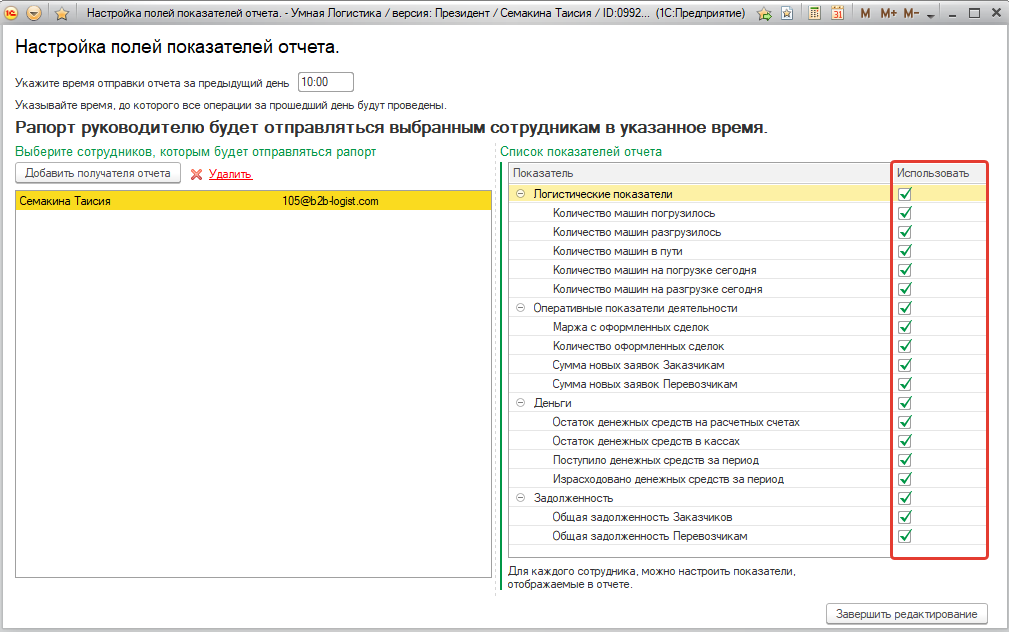Uncheck Оперативные показатели деятельности checkbox

click(x=905, y=308)
